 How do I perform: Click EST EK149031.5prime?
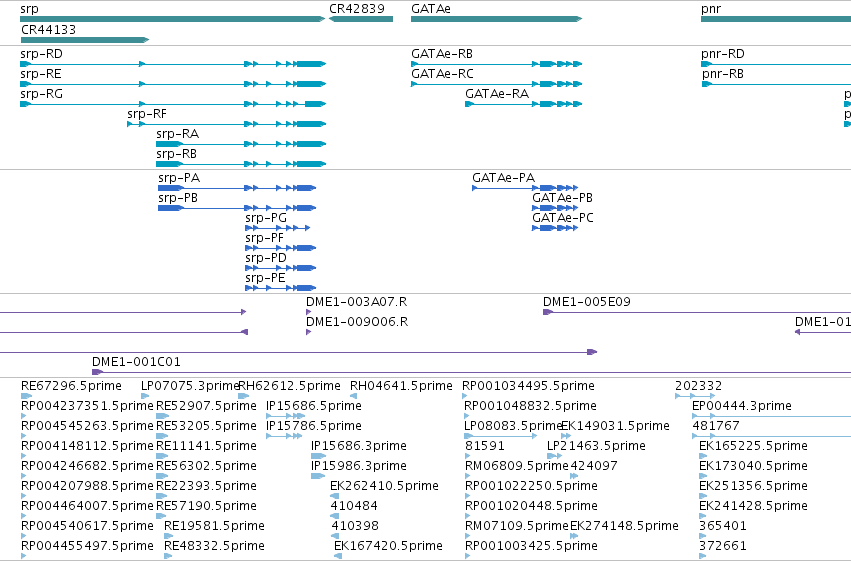(x=566, y=436)
